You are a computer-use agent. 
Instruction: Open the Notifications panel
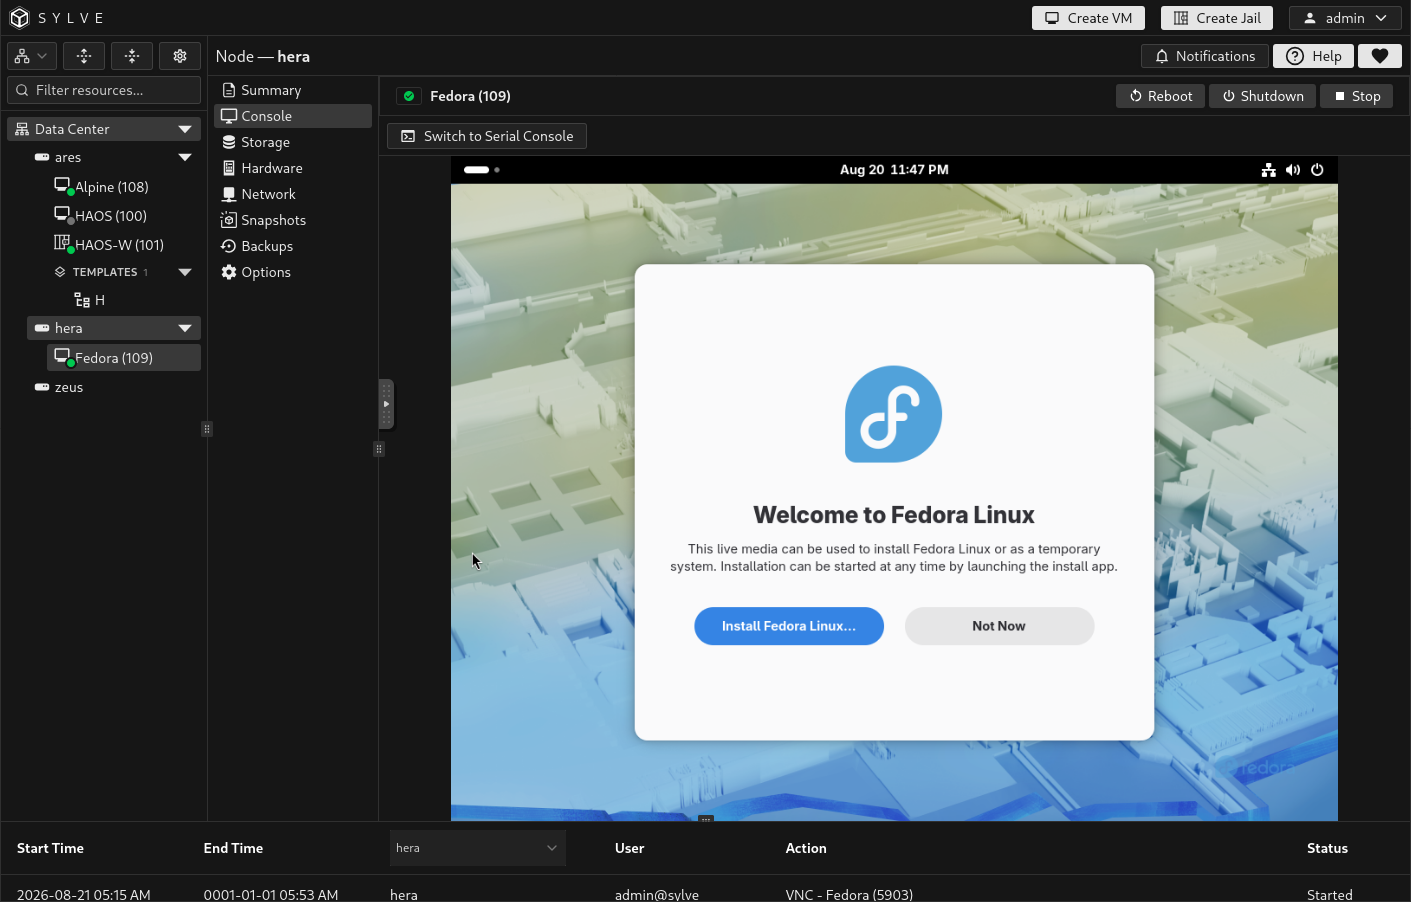pos(1205,56)
